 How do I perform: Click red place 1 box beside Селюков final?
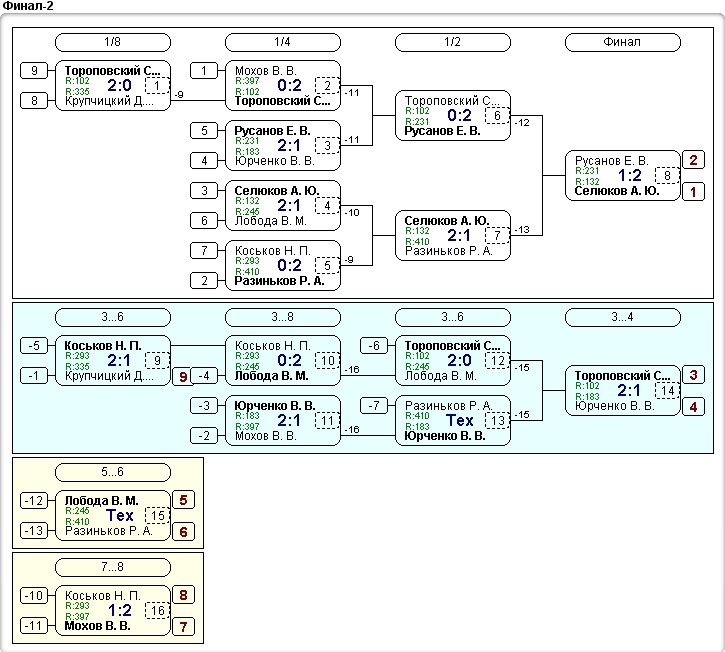[693, 192]
